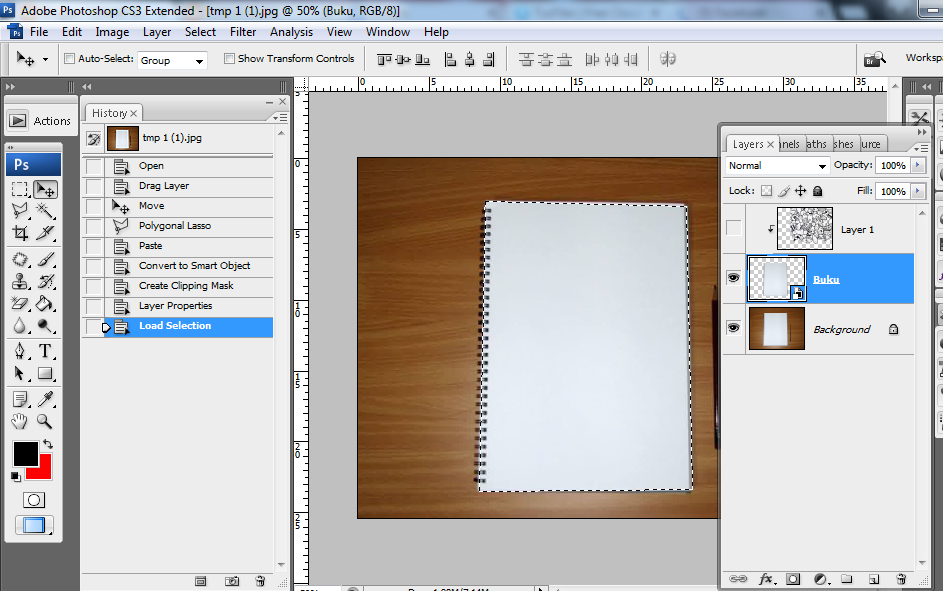This screenshot has height=591, width=943.
Task: Open the Notes tool
Action: coord(20,399)
